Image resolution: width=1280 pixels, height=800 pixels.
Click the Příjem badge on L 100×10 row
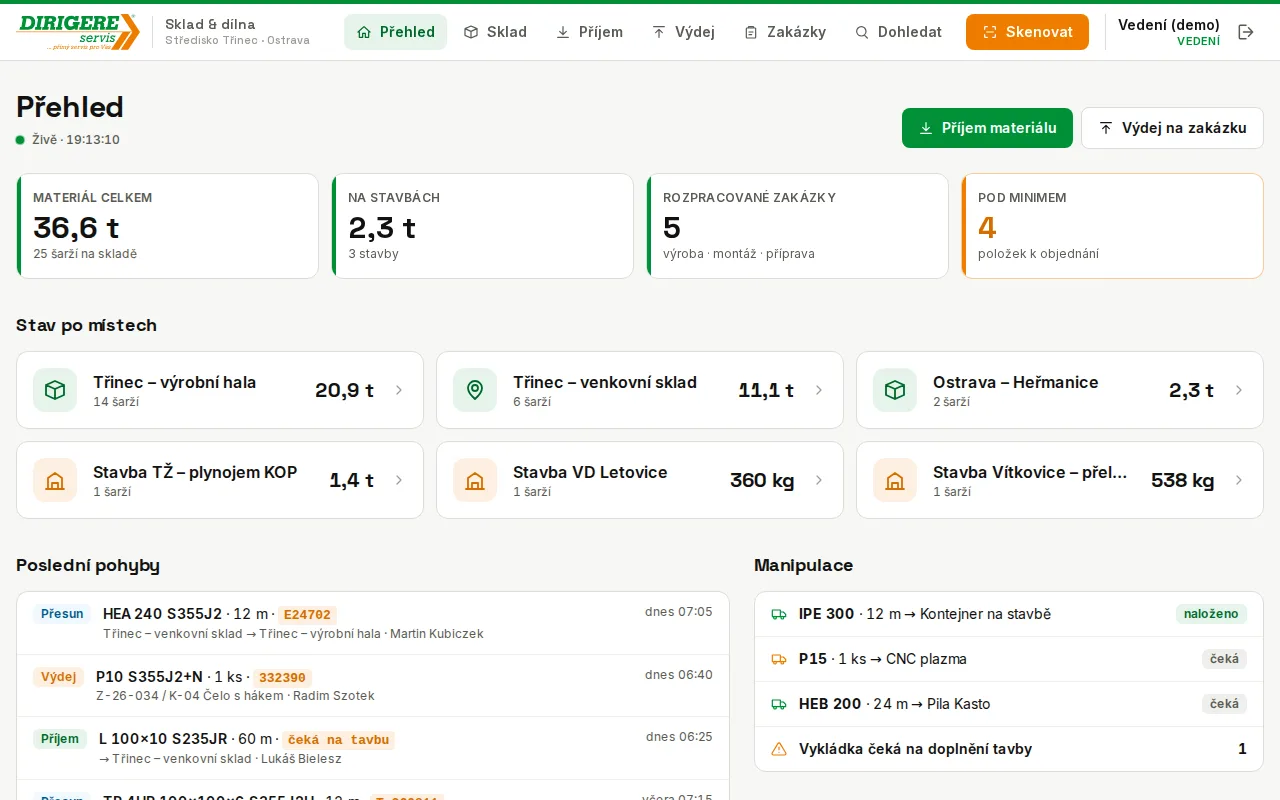tap(60, 739)
